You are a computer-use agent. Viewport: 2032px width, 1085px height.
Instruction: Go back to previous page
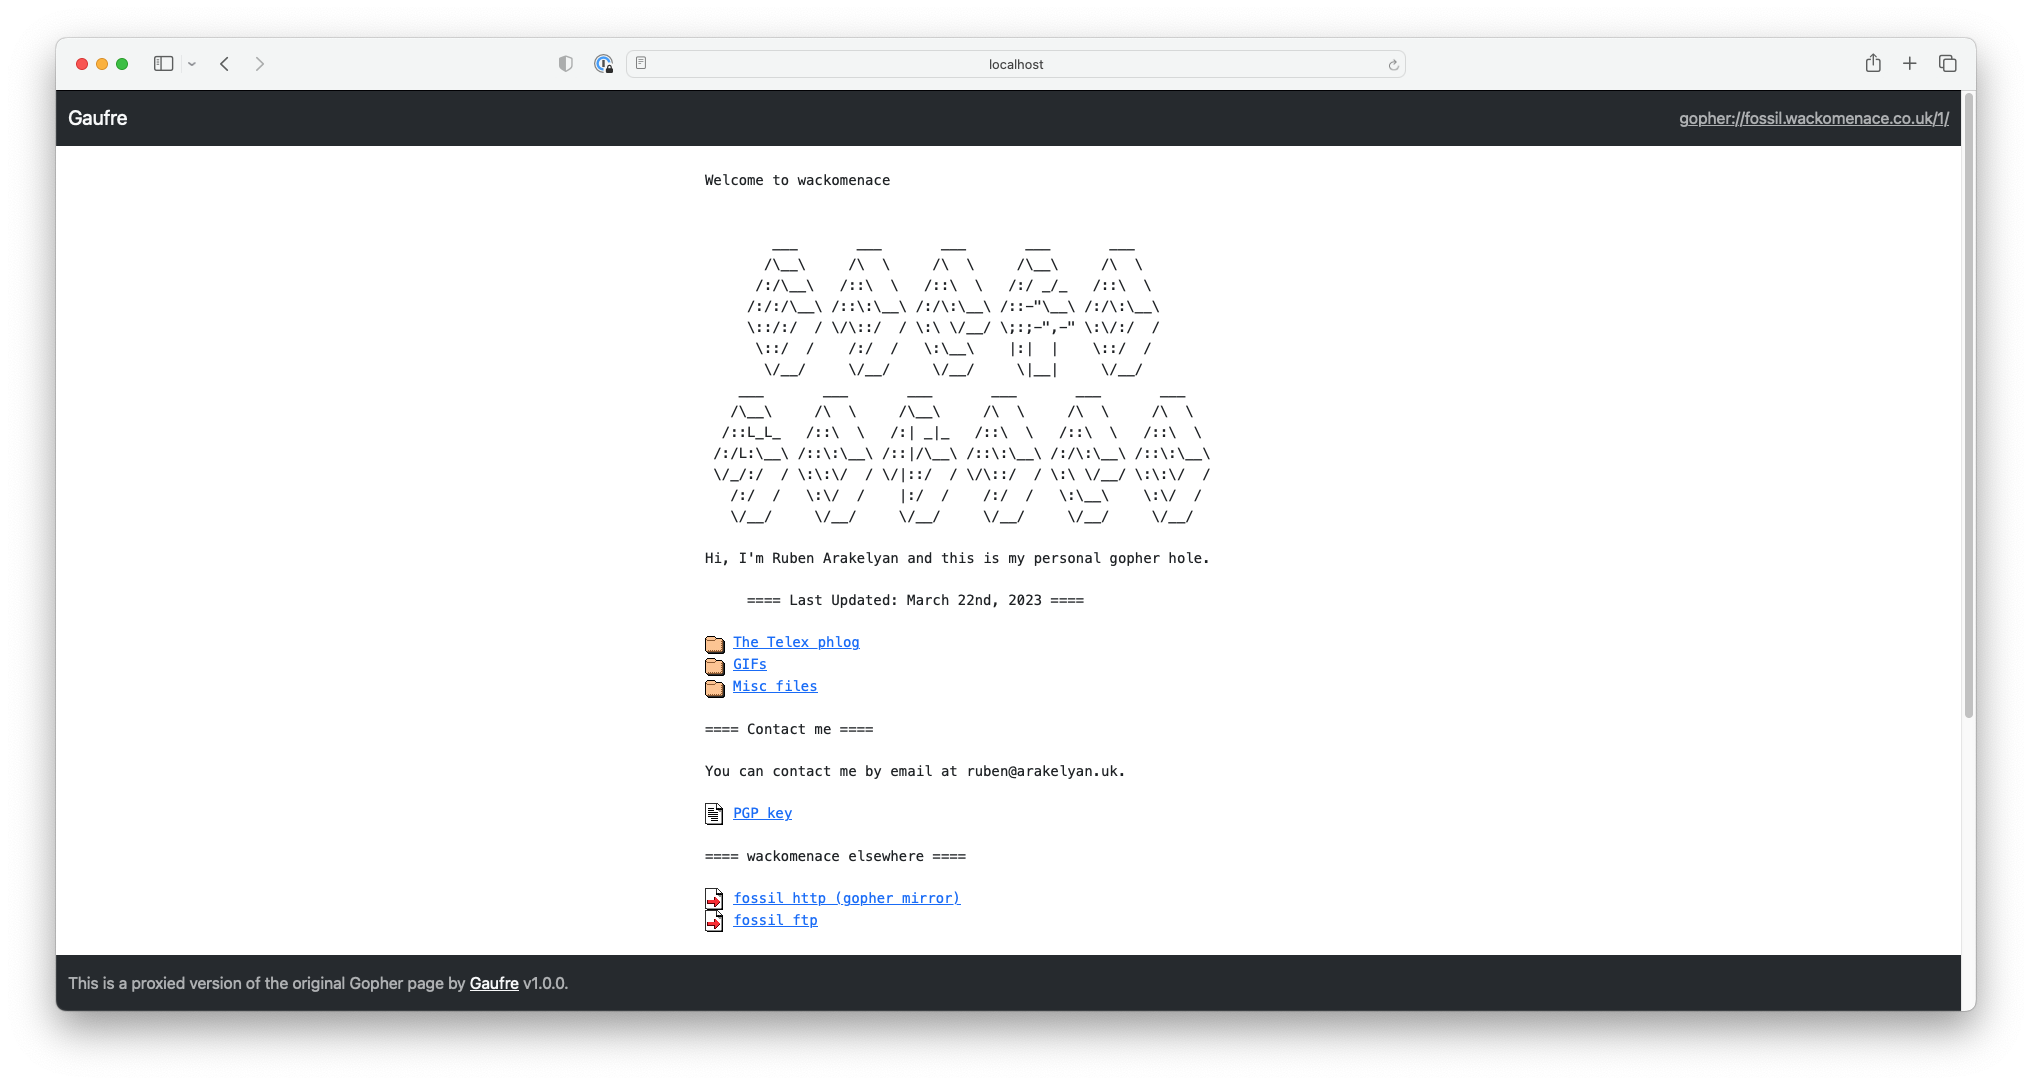(x=225, y=64)
